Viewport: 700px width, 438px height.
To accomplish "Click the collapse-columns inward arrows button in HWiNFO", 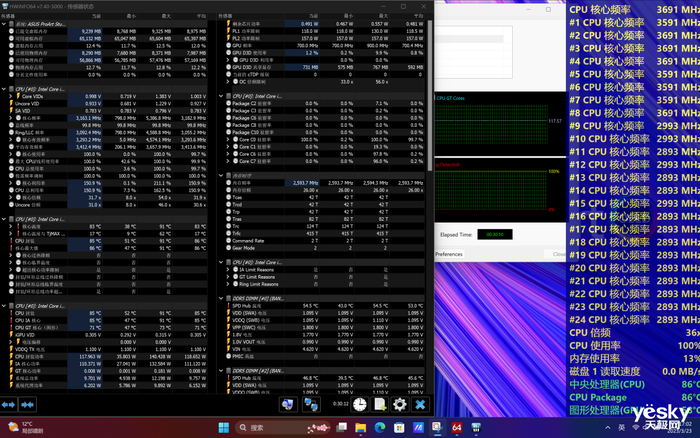I will [27, 405].
